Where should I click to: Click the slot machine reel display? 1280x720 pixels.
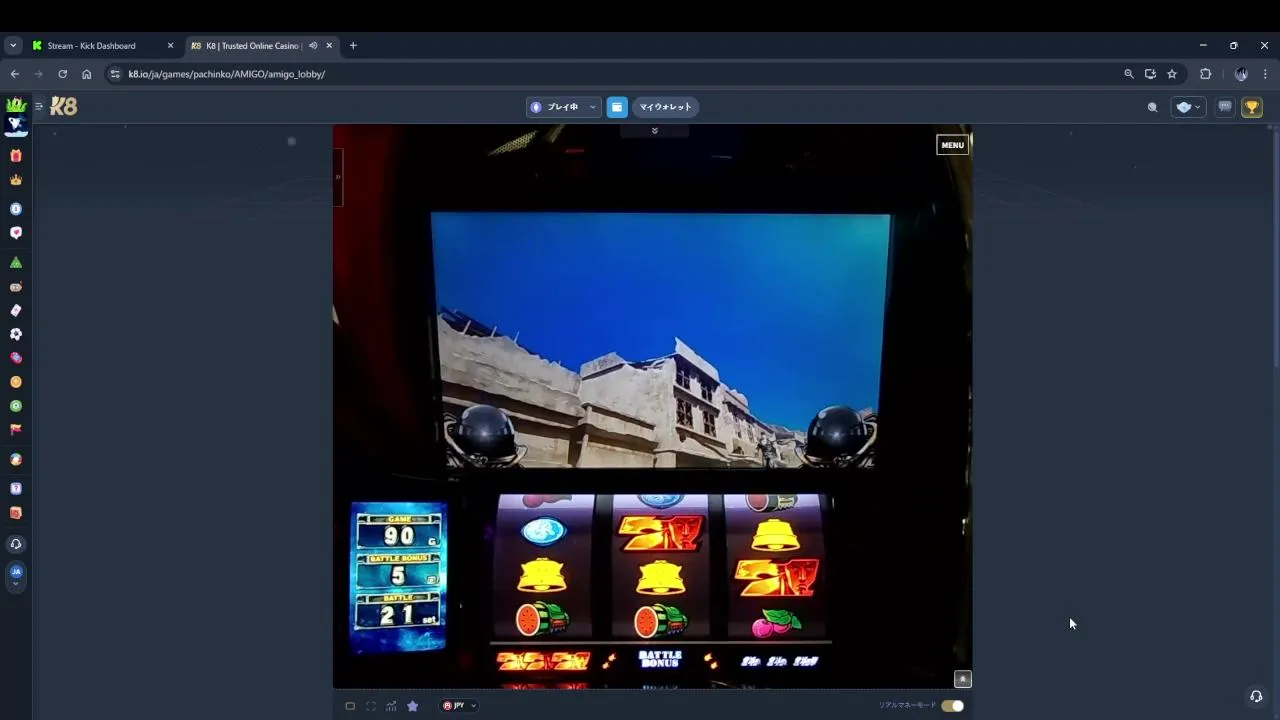[x=660, y=567]
